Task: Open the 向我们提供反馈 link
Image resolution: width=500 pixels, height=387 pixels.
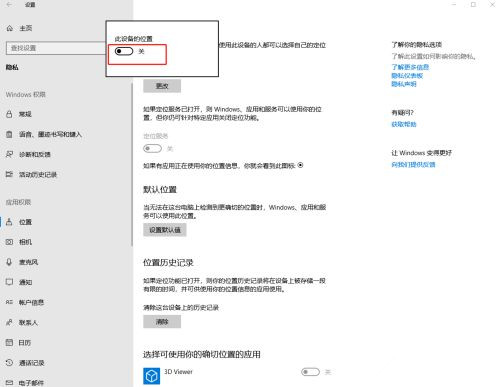Action: (x=413, y=165)
